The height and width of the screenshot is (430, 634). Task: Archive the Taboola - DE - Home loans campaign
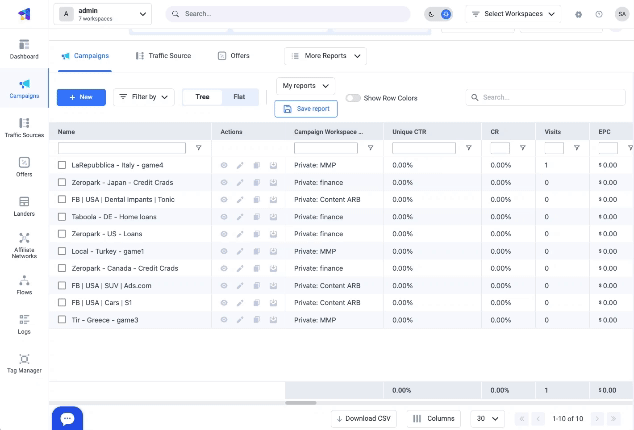pos(273,217)
